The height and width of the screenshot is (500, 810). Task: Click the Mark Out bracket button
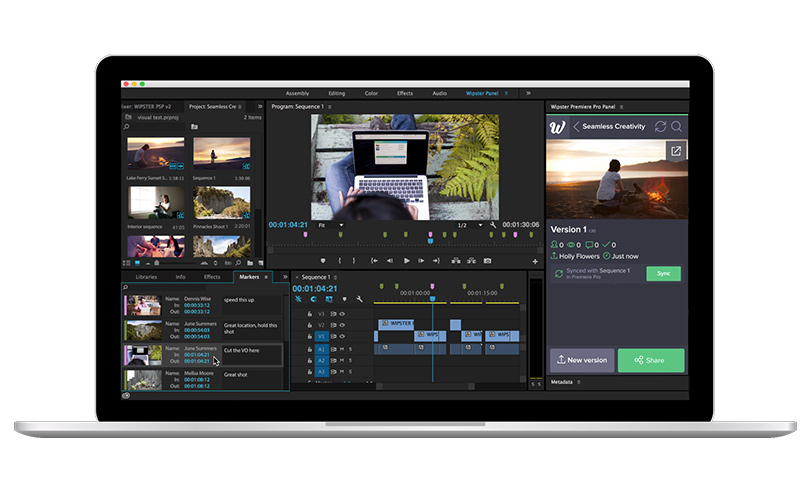(x=354, y=261)
